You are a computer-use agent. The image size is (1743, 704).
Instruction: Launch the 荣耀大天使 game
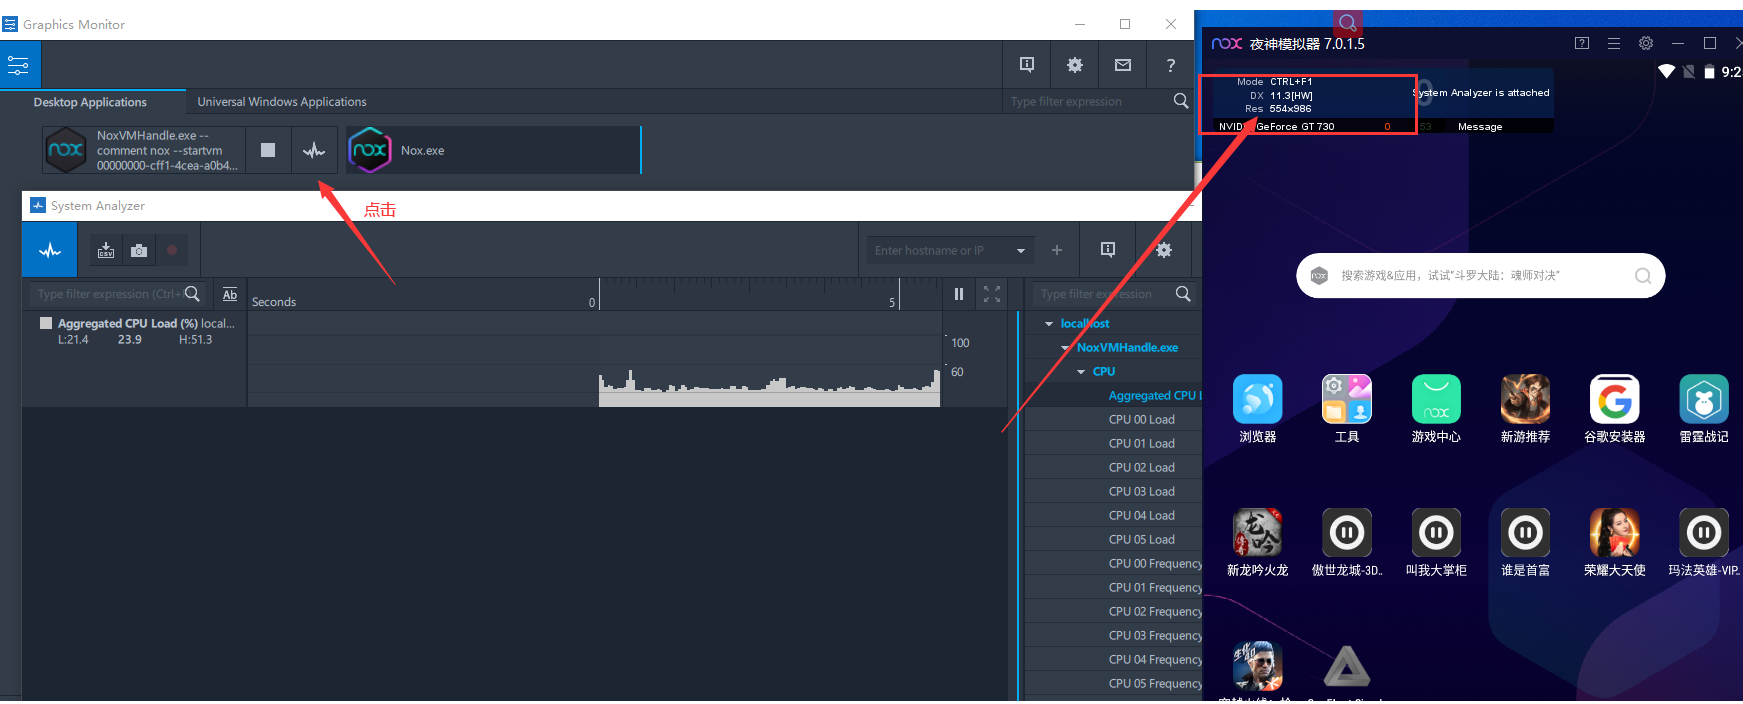click(x=1615, y=533)
